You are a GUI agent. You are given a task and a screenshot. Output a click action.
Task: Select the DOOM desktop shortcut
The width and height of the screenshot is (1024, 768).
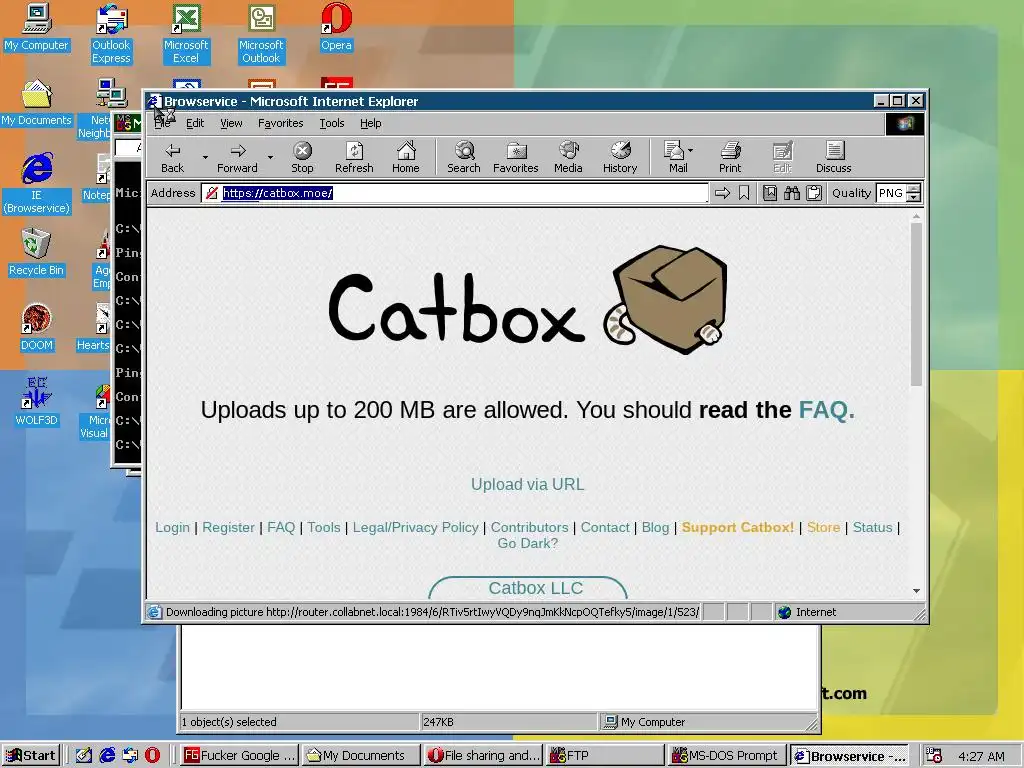pos(37,328)
